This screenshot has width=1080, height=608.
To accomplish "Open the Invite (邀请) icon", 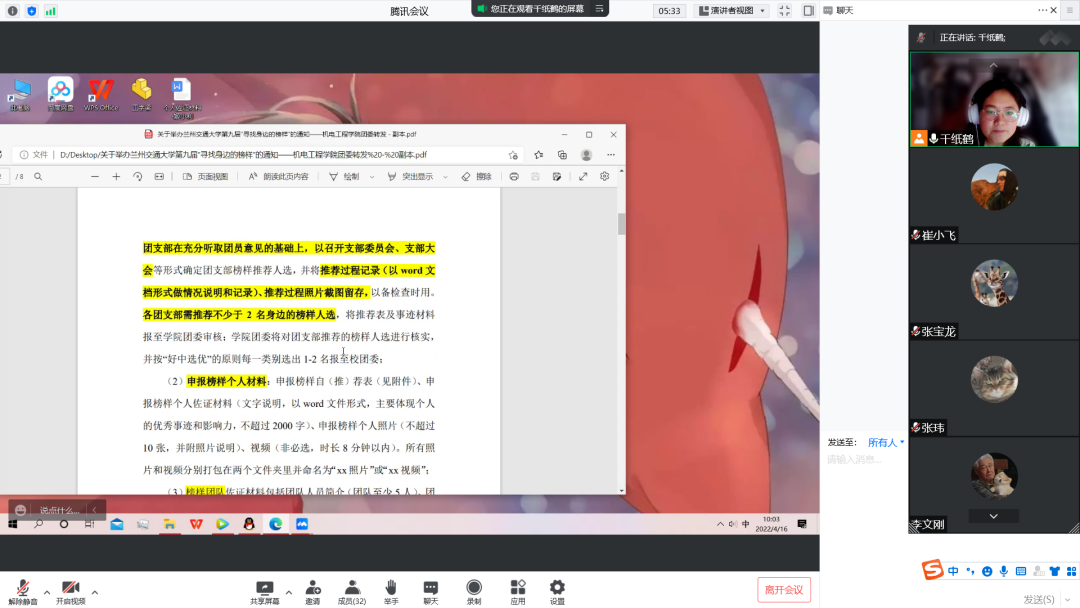I will pos(313,588).
